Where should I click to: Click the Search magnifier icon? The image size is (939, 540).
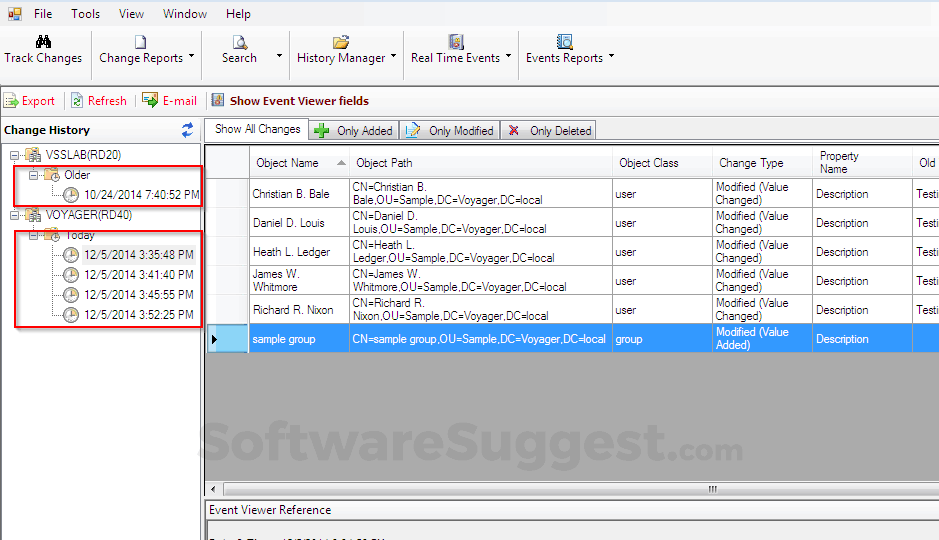click(x=240, y=41)
